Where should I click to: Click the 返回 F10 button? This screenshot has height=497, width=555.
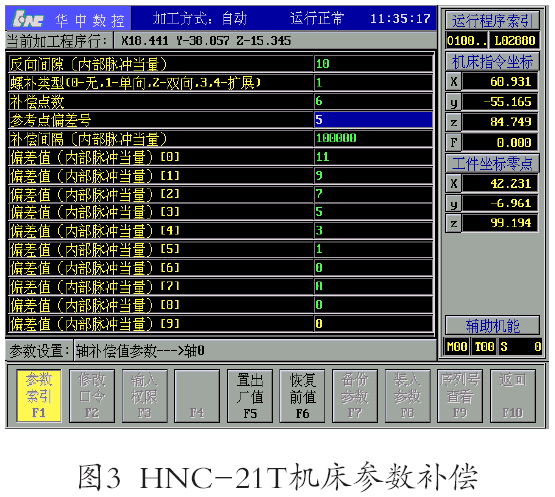(513, 396)
